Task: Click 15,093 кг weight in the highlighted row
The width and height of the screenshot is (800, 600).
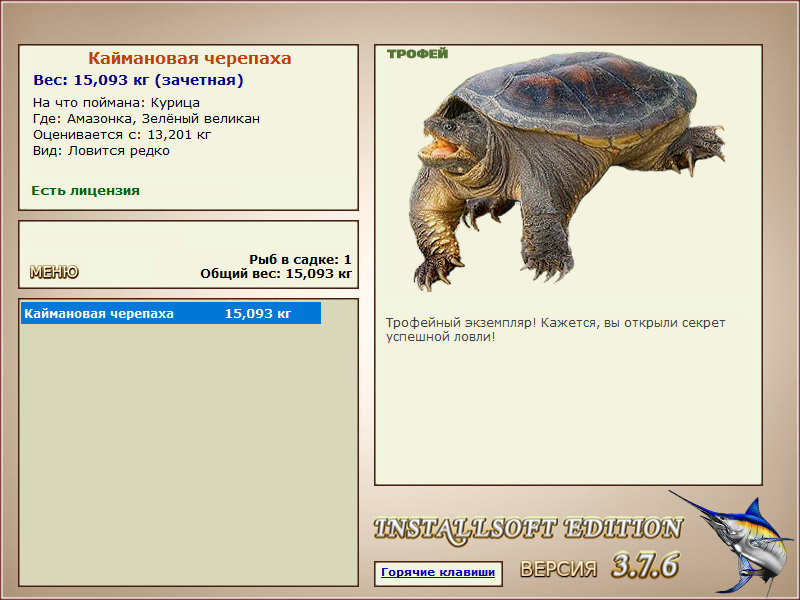Action: (258, 313)
